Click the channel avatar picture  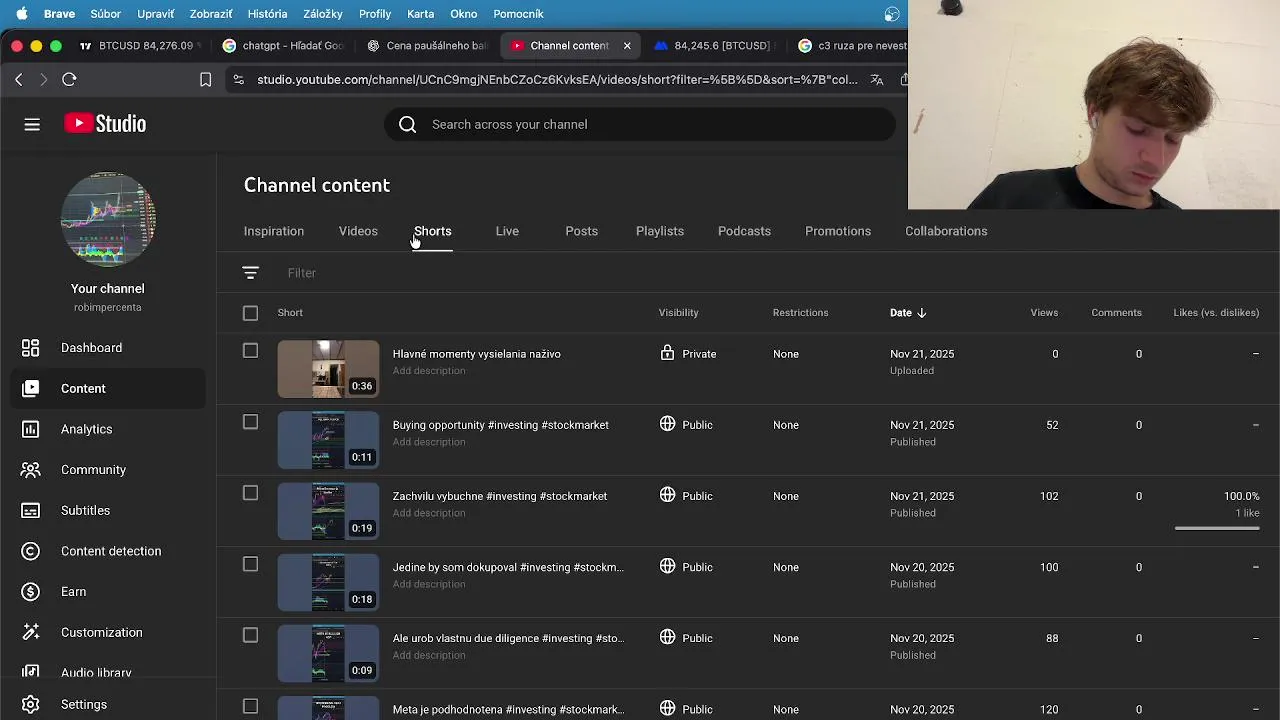pyautogui.click(x=108, y=219)
